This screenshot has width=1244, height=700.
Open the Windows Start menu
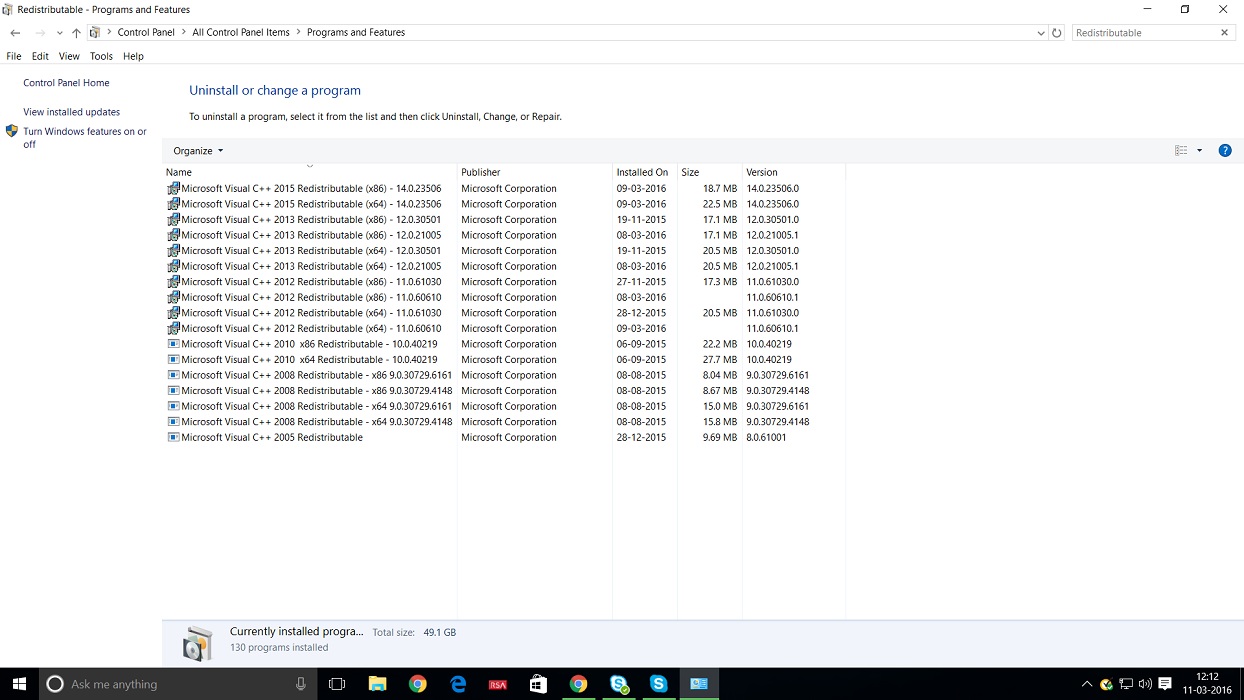[18, 684]
